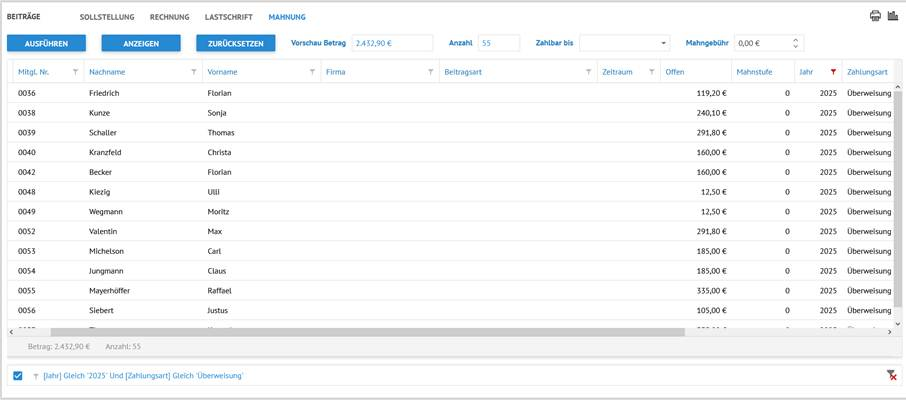Open filter for Mitgl. Nr. column
The width and height of the screenshot is (906, 400).
click(75, 72)
